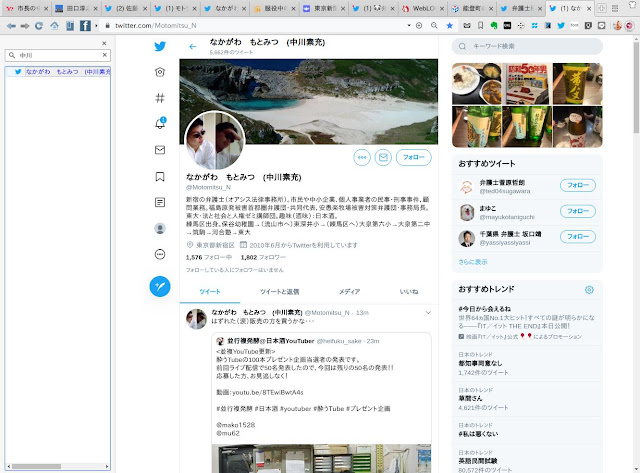Switch to いいね tab
The image size is (640, 473).
tap(409, 291)
